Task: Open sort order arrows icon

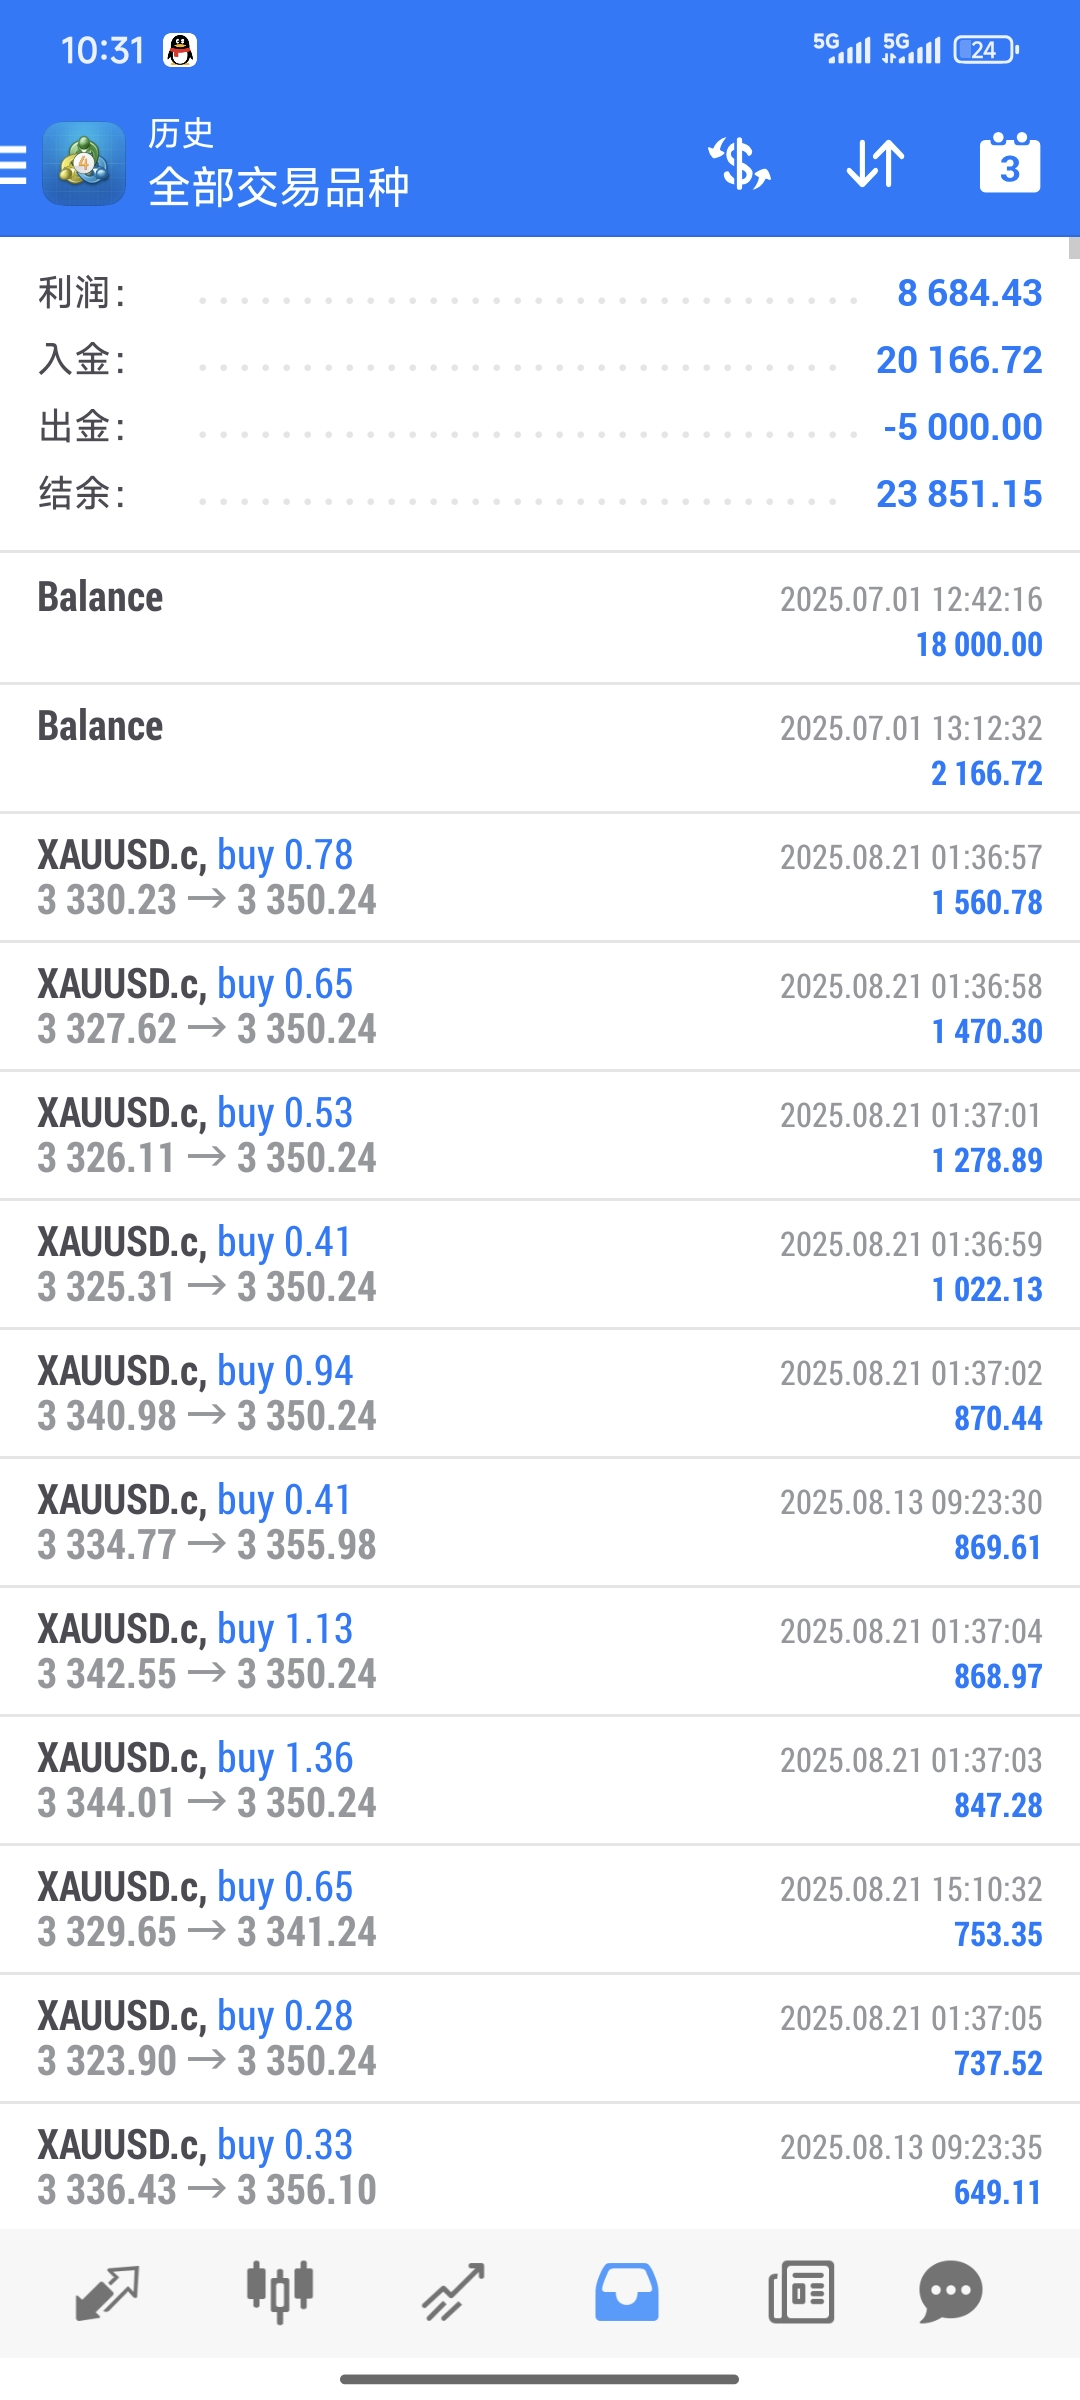Action: tap(875, 164)
